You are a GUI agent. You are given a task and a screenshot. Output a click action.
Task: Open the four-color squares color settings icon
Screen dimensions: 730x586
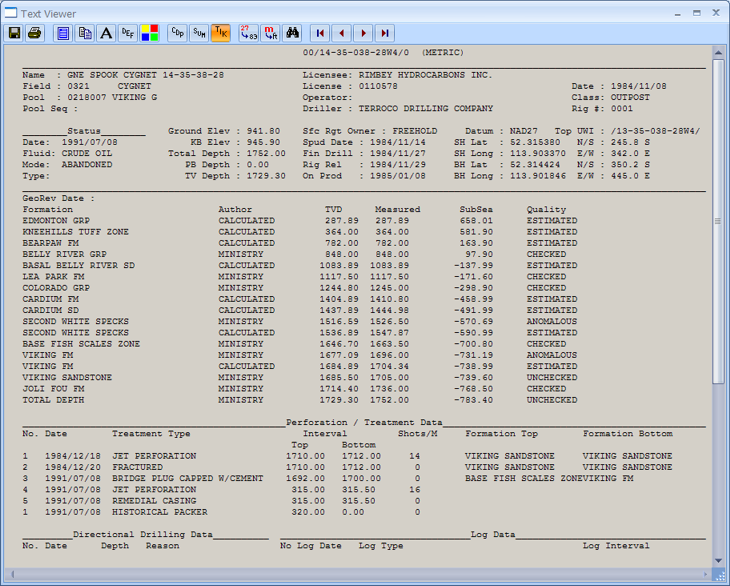149,33
